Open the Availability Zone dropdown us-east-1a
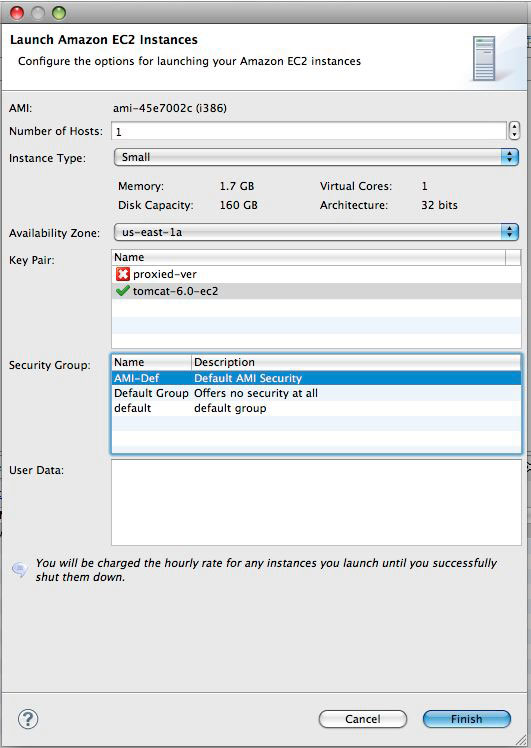531x748 pixels. click(316, 232)
